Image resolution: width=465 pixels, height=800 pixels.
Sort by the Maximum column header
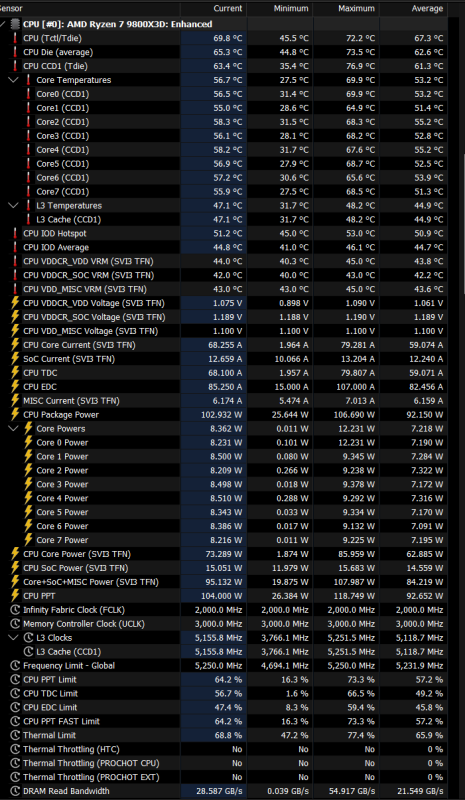point(347,9)
